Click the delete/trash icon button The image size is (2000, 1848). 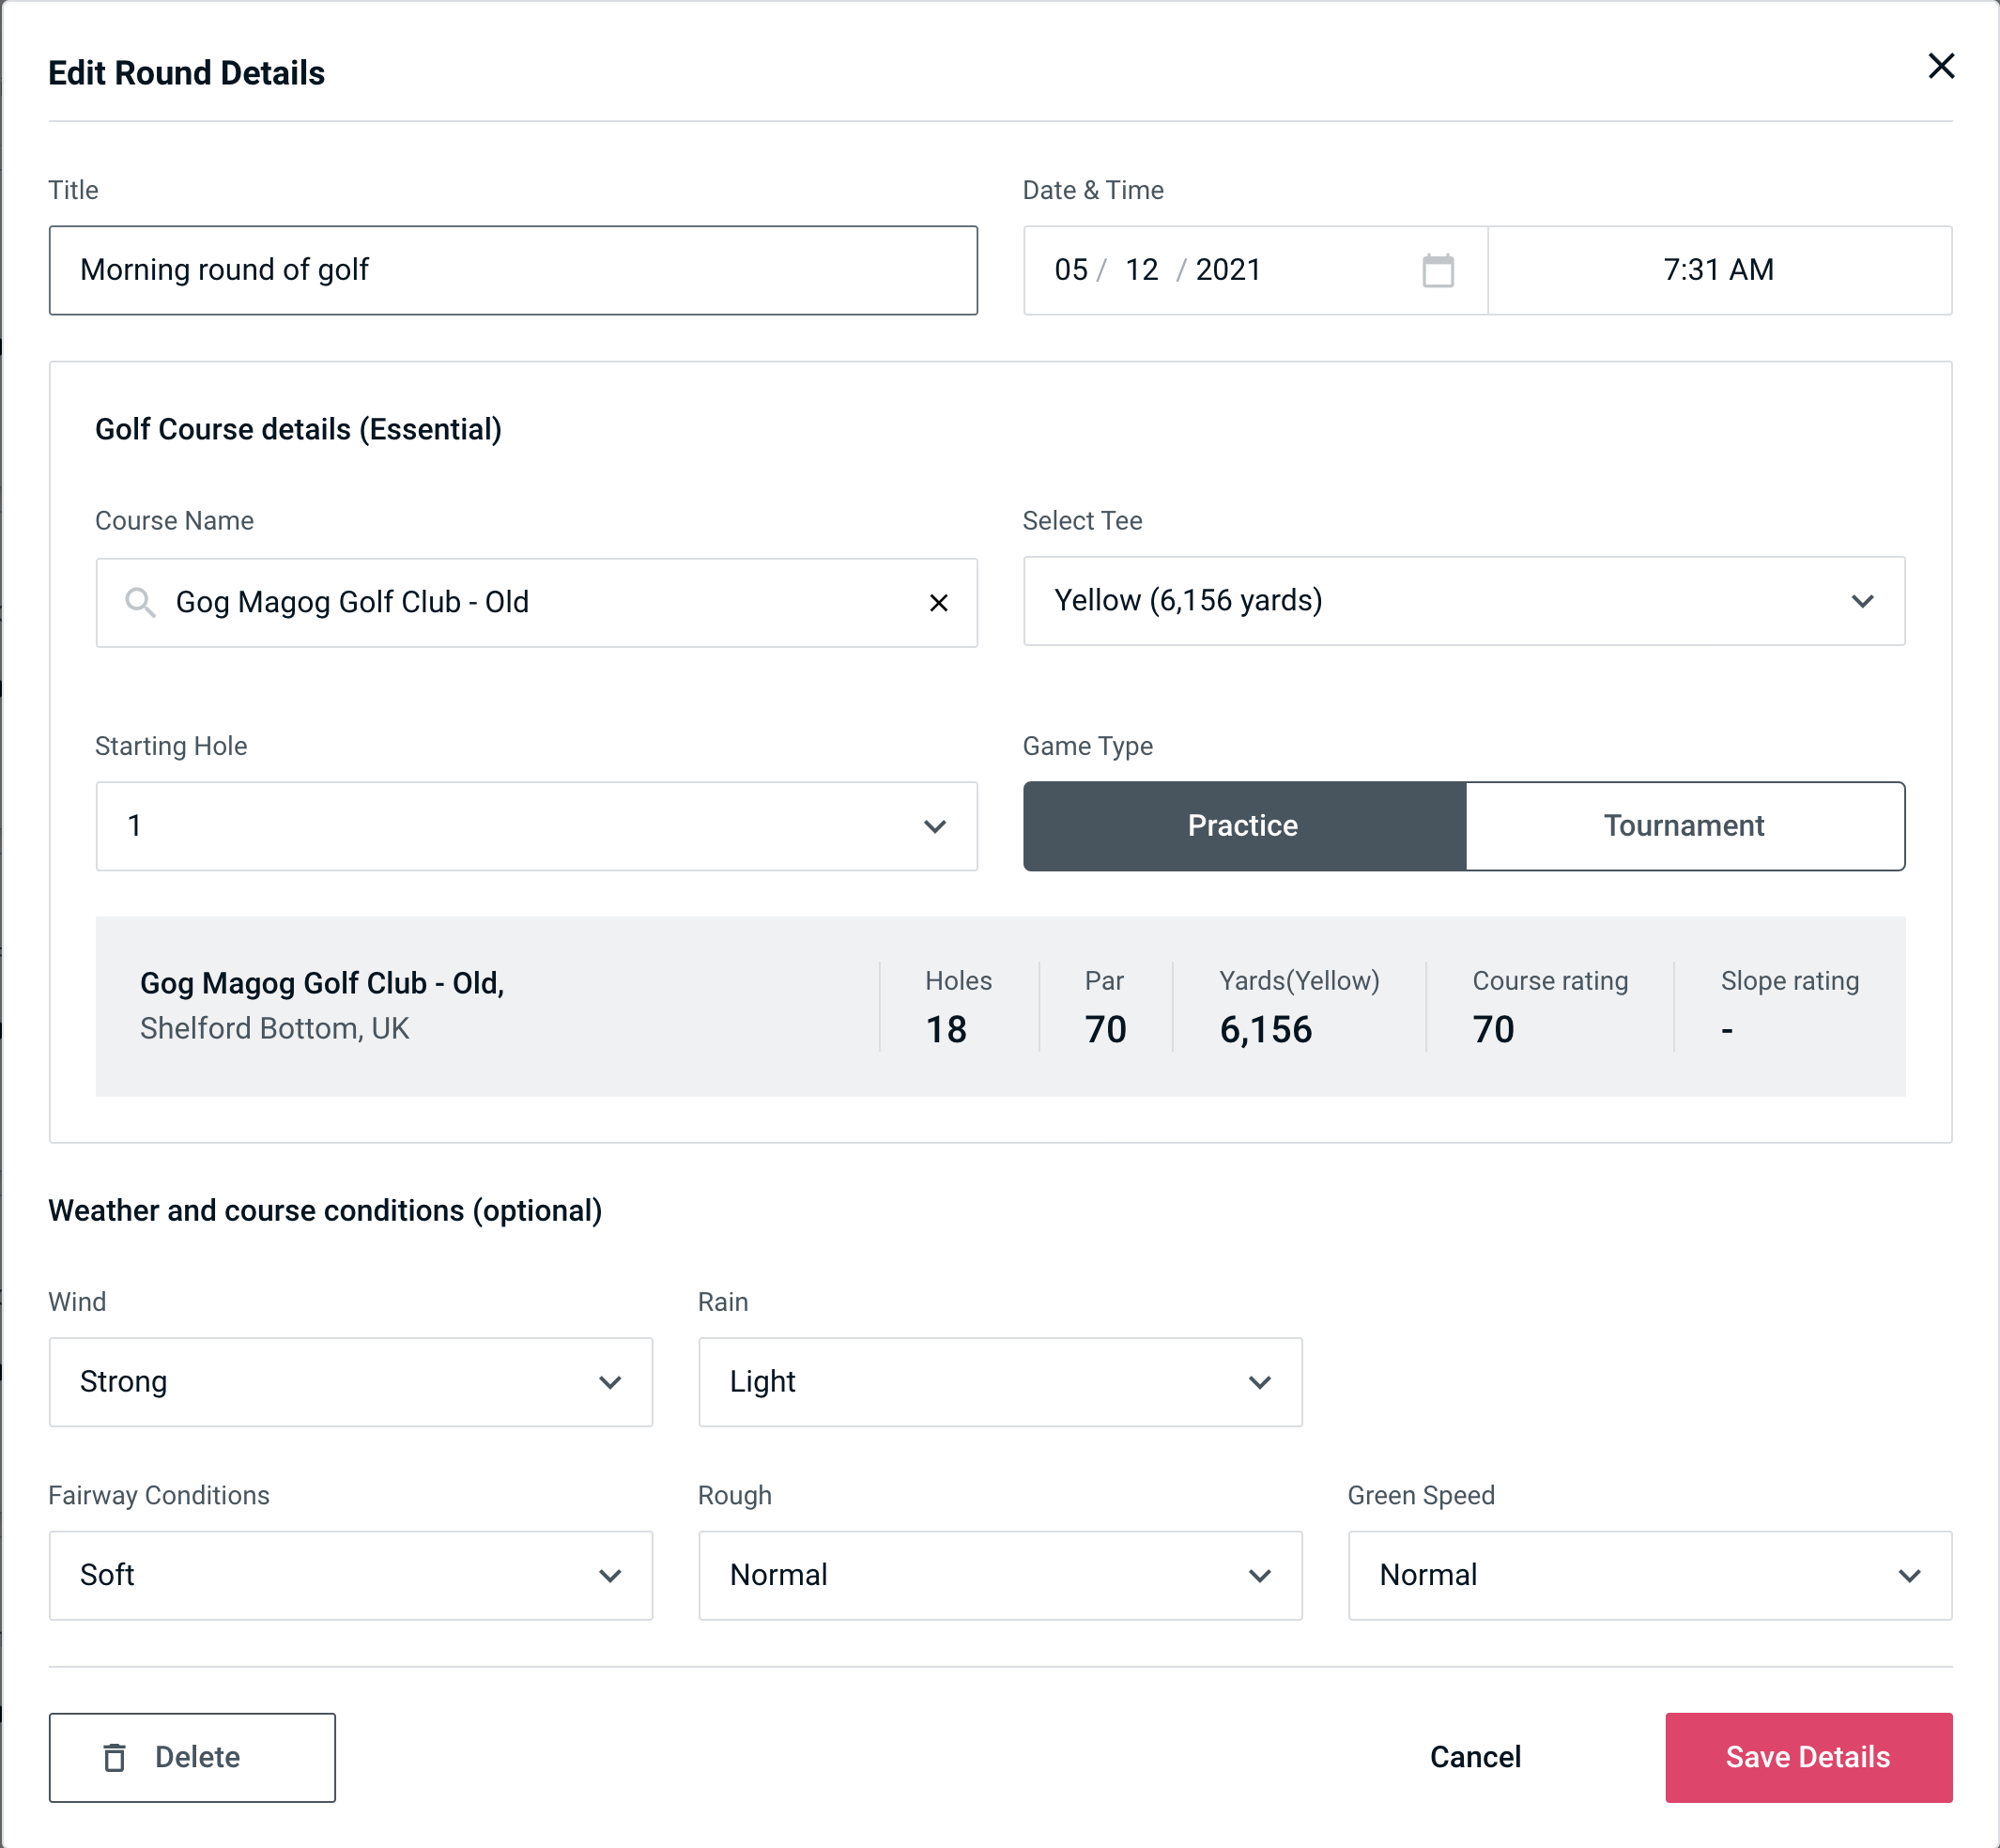116,1758
